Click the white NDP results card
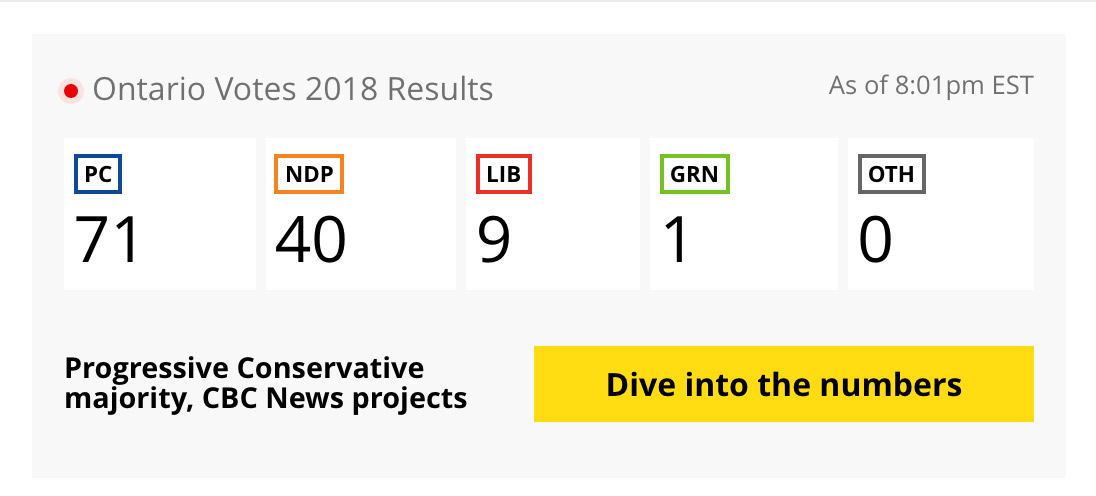The image size is (1096, 496). coord(361,214)
